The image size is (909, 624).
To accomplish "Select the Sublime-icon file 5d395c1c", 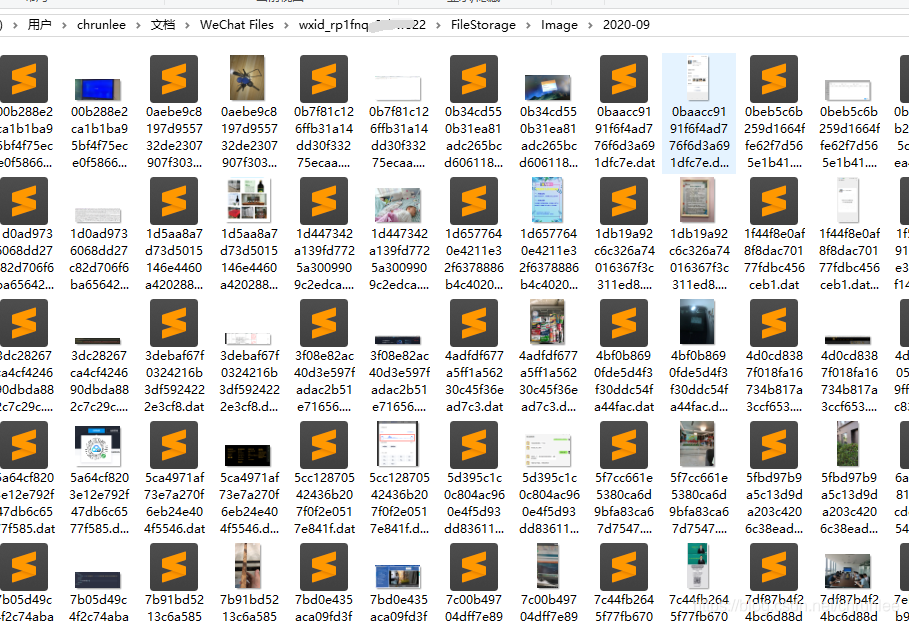I will tap(474, 445).
